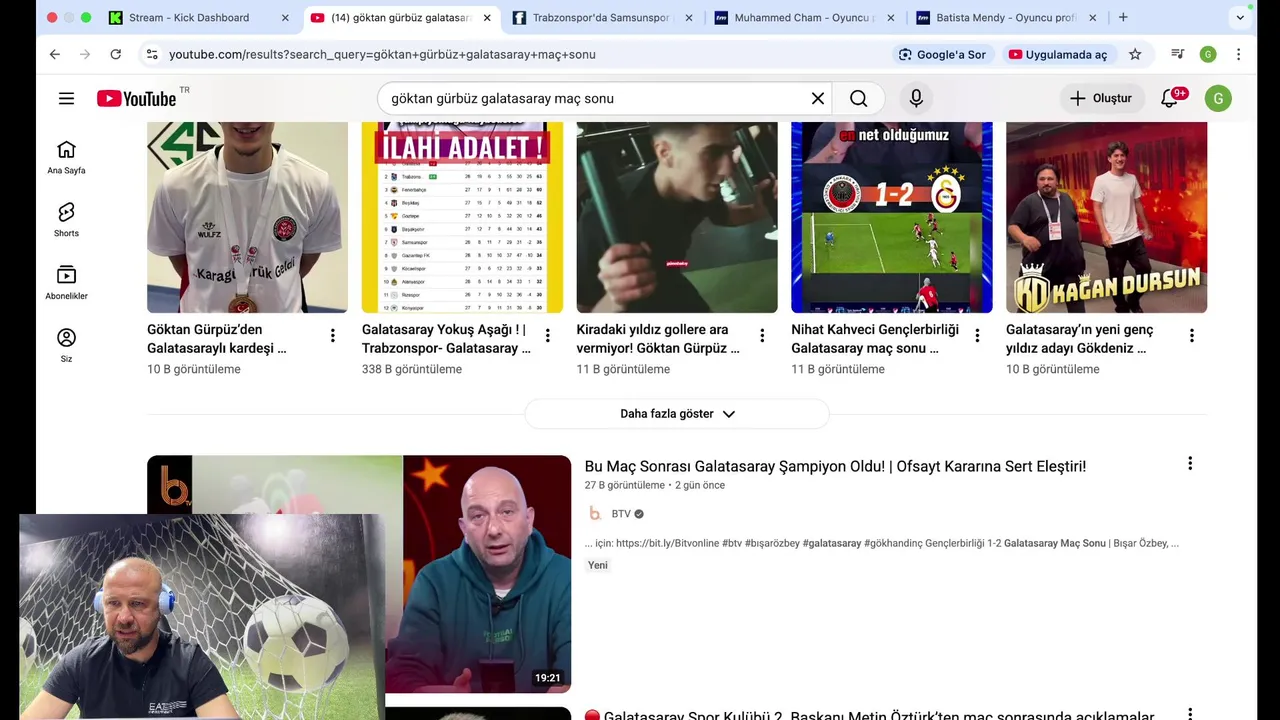Click the Uygulamada aç button
Screen dimensions: 1280x720
point(1057,54)
